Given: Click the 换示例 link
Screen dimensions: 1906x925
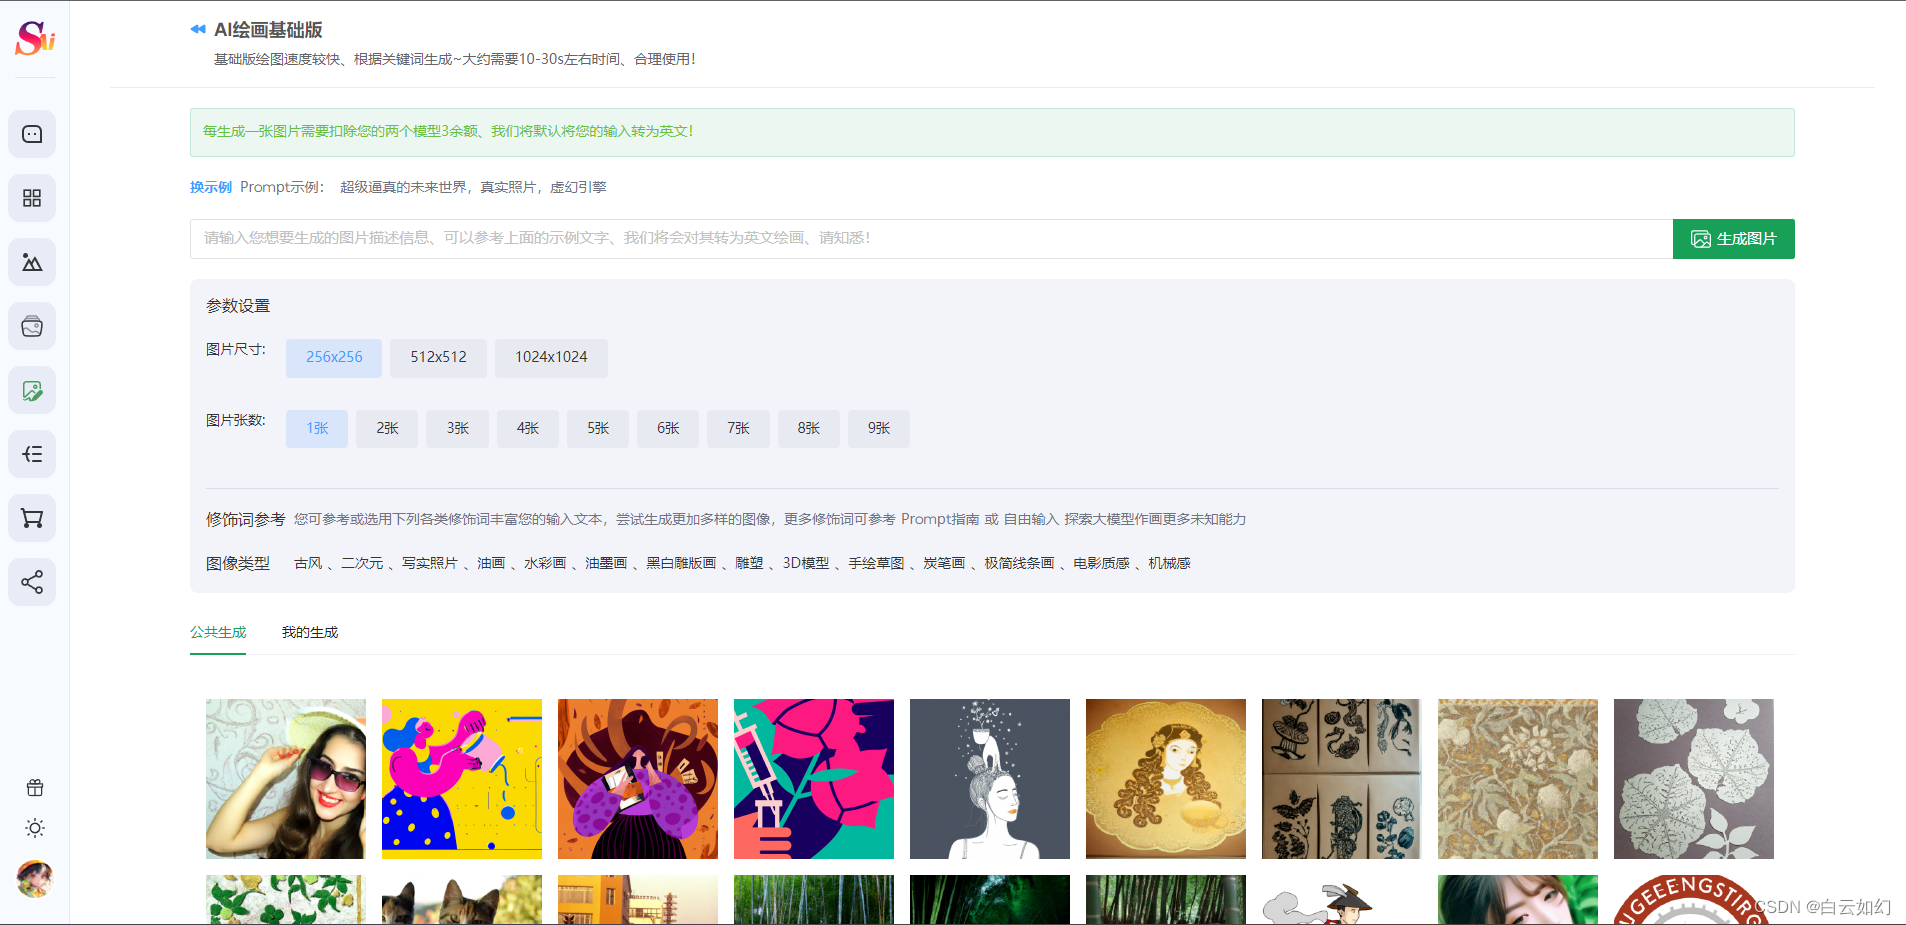Looking at the screenshot, I should (211, 187).
